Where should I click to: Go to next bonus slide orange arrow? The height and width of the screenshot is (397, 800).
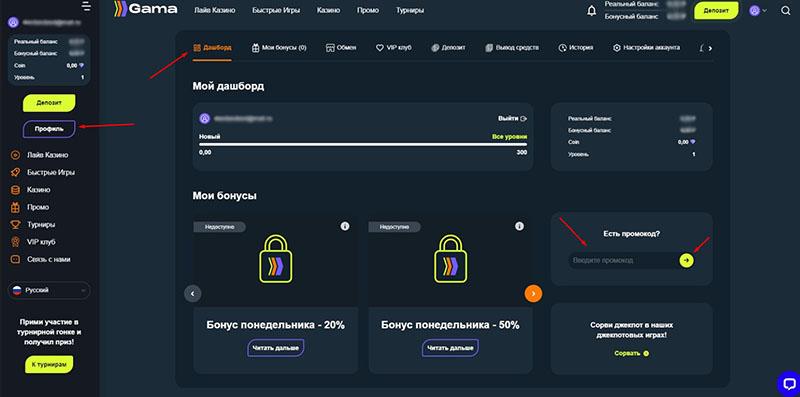(x=533, y=293)
